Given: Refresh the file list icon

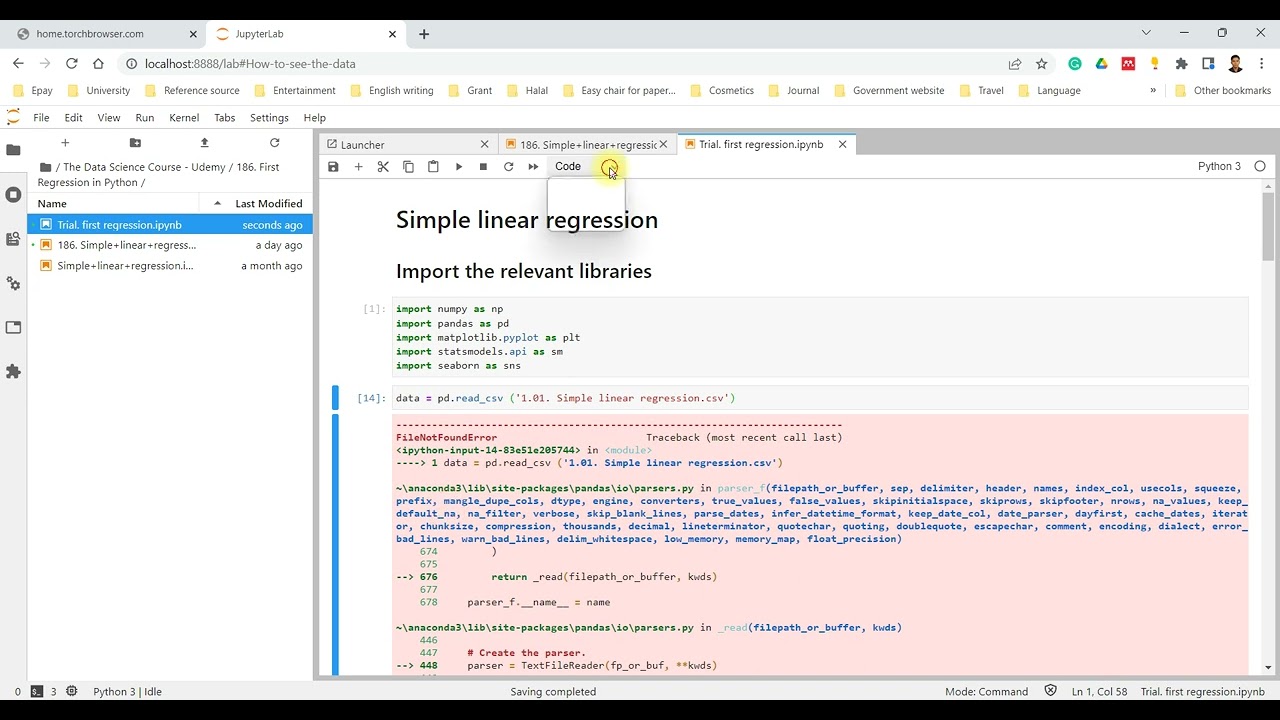Looking at the screenshot, I should click(x=274, y=143).
